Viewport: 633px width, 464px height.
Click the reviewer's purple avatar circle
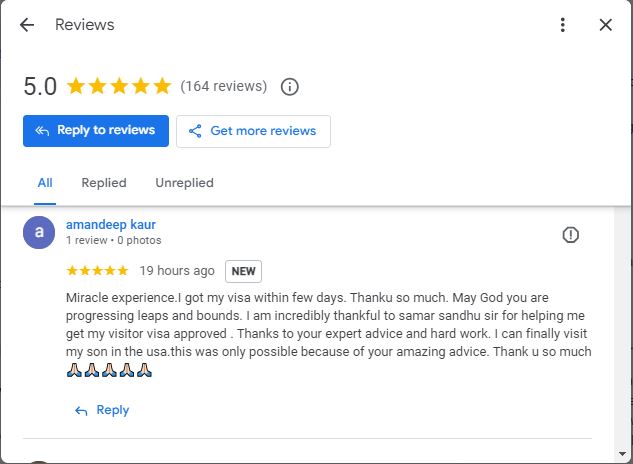point(39,232)
